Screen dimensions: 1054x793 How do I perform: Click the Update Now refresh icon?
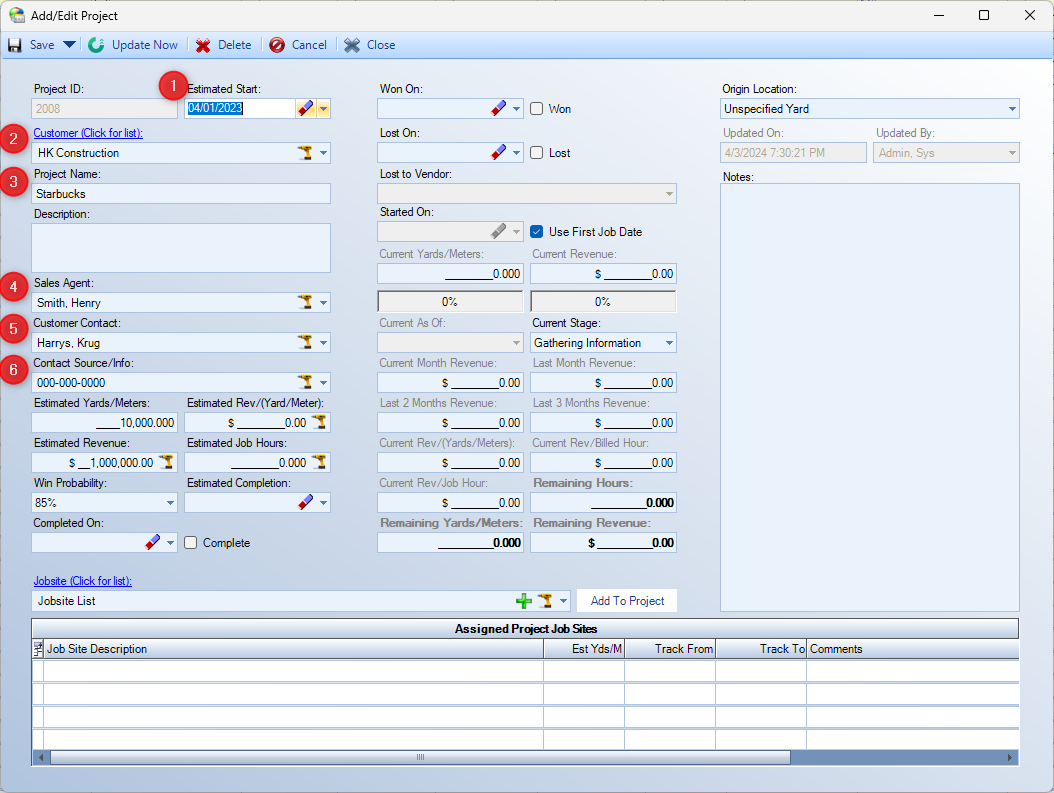coord(96,45)
